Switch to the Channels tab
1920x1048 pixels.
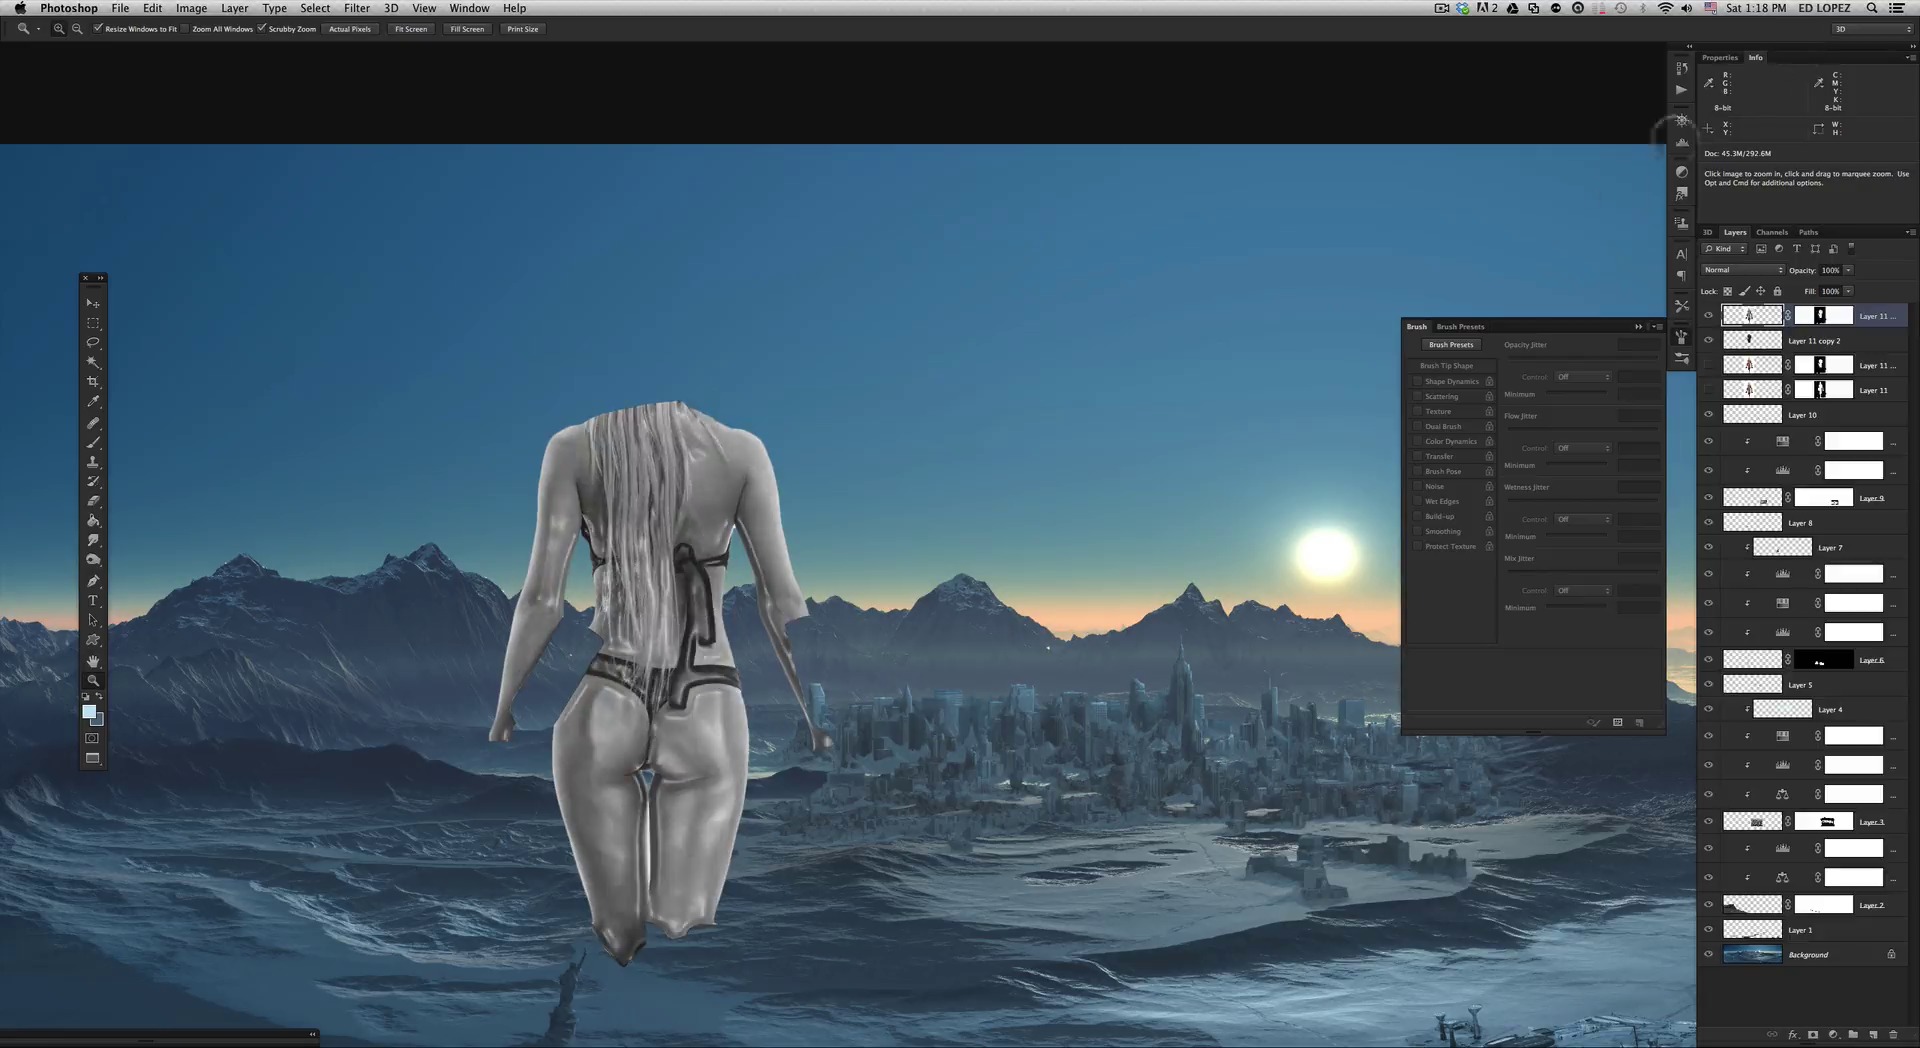coord(1771,232)
